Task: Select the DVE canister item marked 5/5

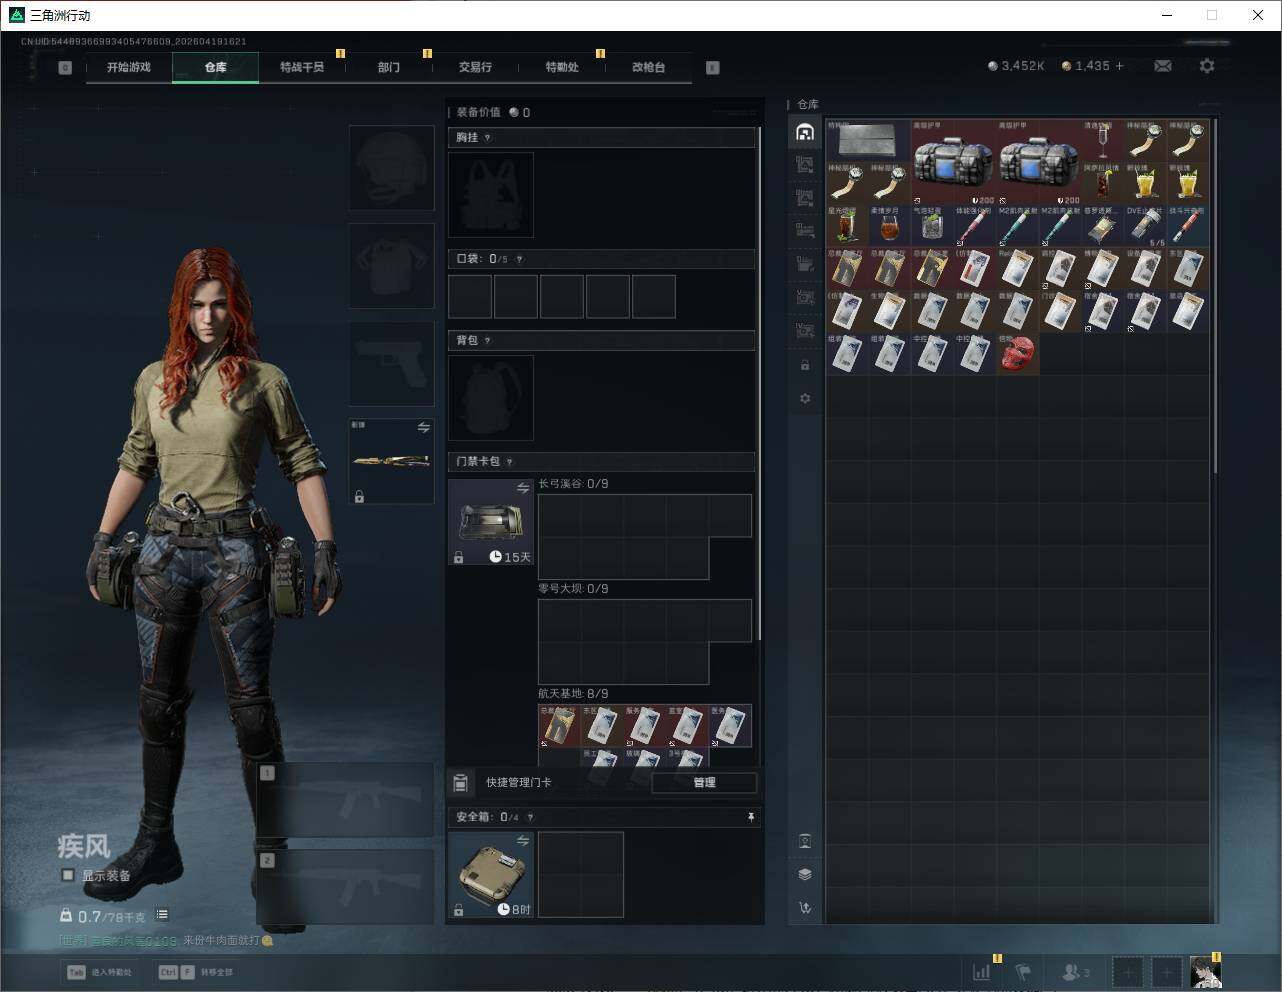Action: coord(1146,227)
